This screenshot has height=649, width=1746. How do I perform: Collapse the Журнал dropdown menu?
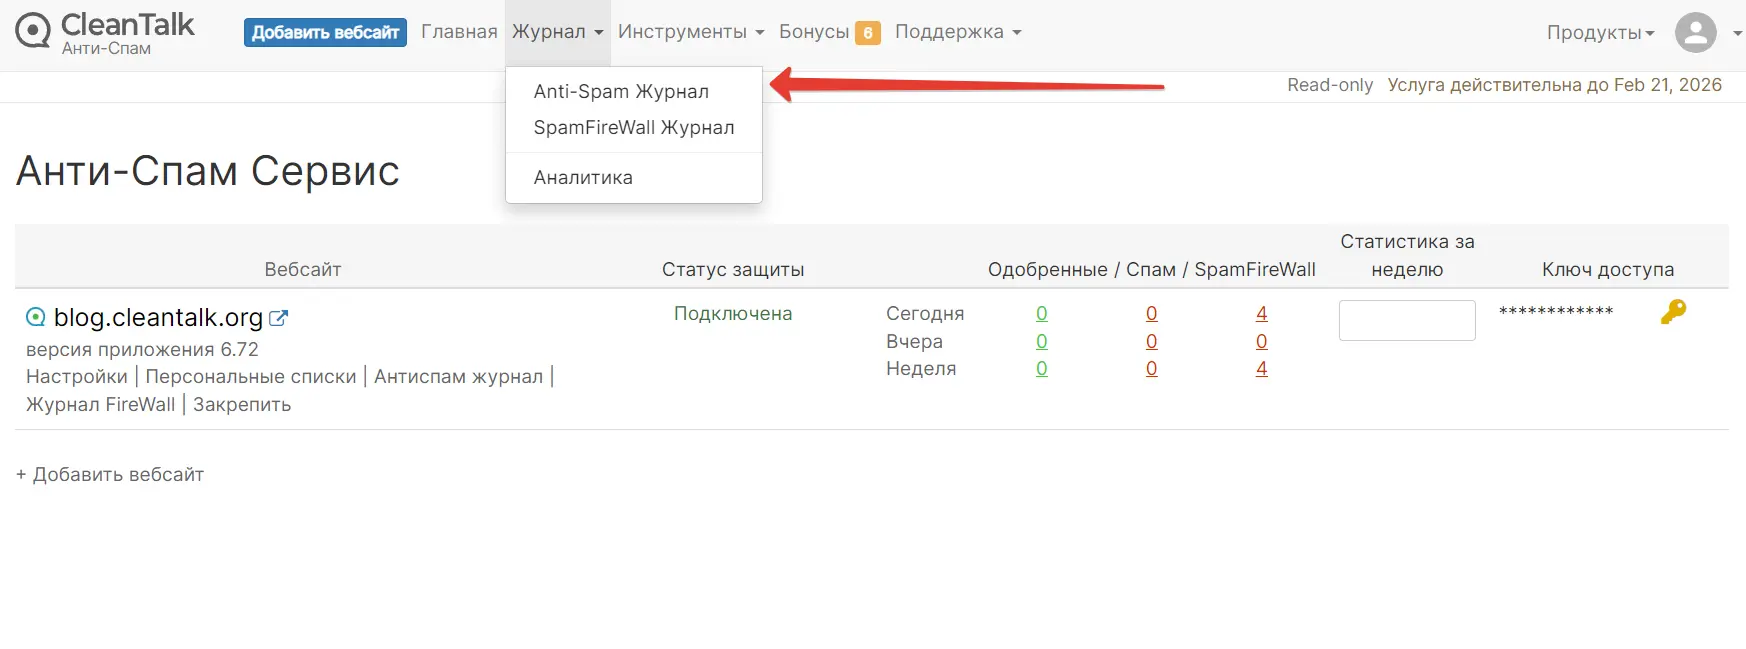pyautogui.click(x=558, y=32)
